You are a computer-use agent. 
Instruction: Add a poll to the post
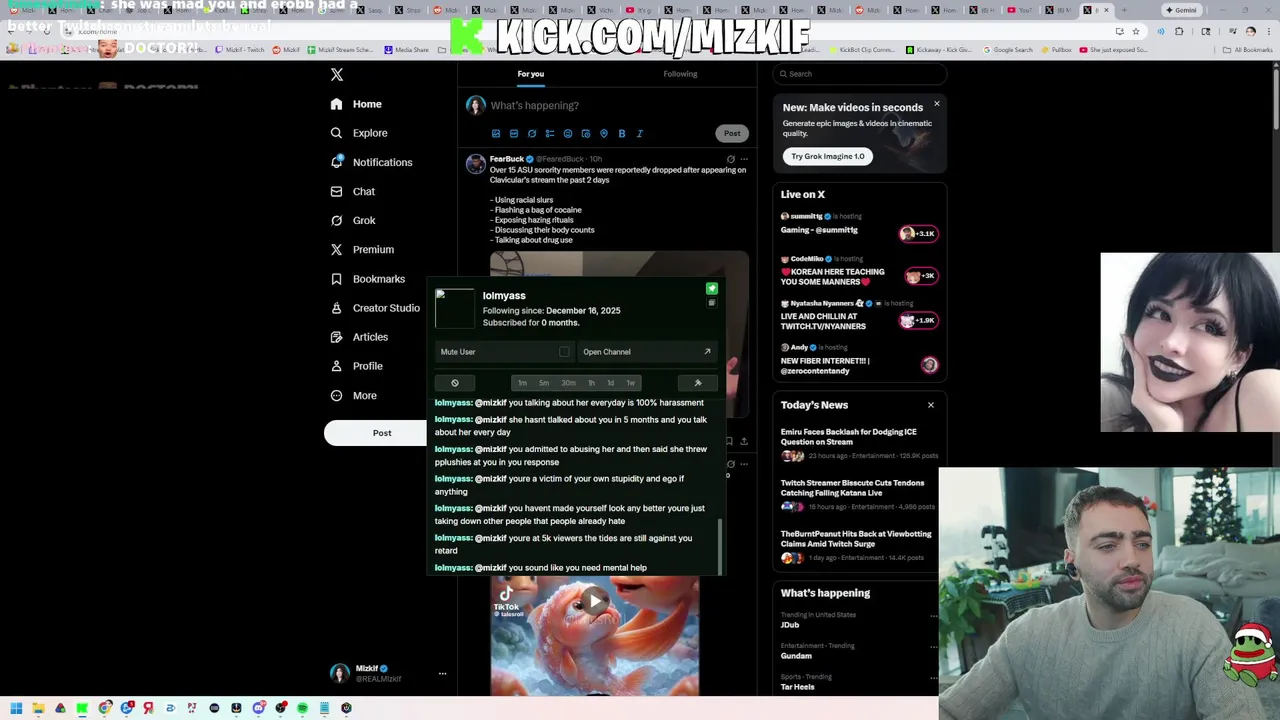pyautogui.click(x=550, y=133)
